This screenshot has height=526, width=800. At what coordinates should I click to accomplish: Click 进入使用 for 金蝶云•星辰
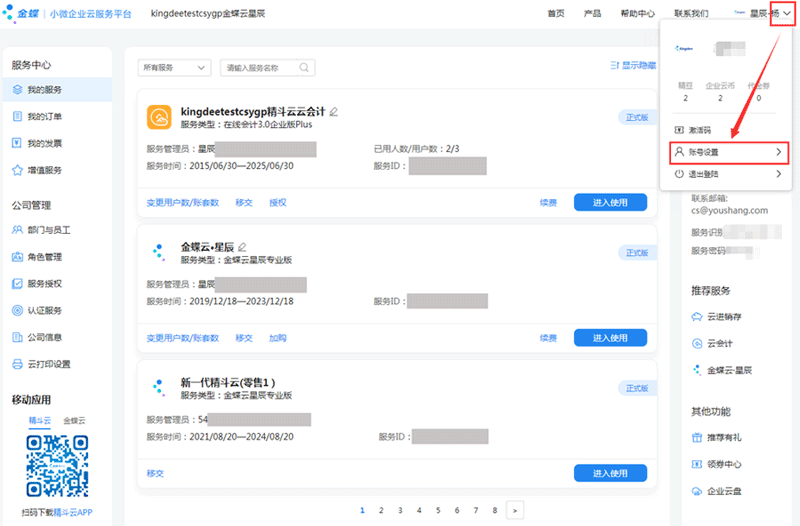(610, 338)
